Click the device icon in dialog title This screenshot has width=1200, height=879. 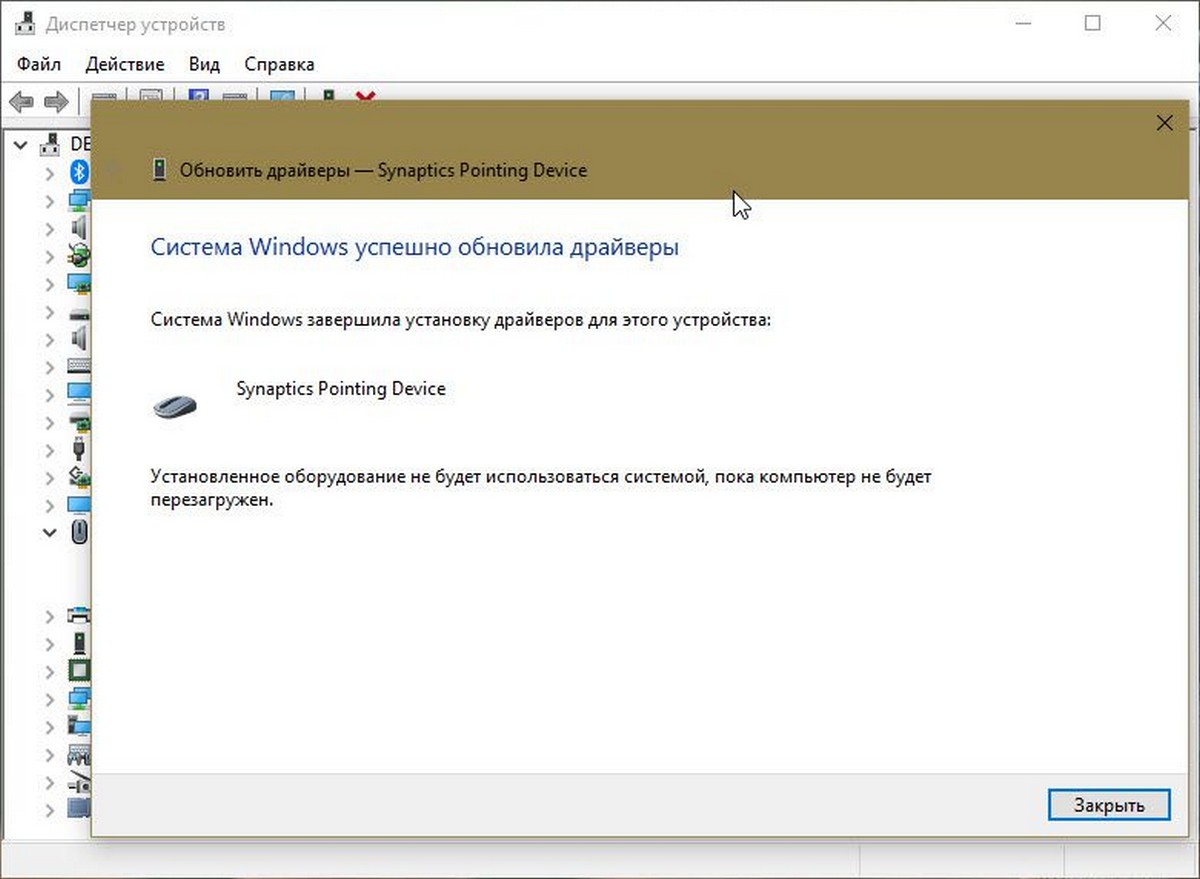[x=158, y=170]
